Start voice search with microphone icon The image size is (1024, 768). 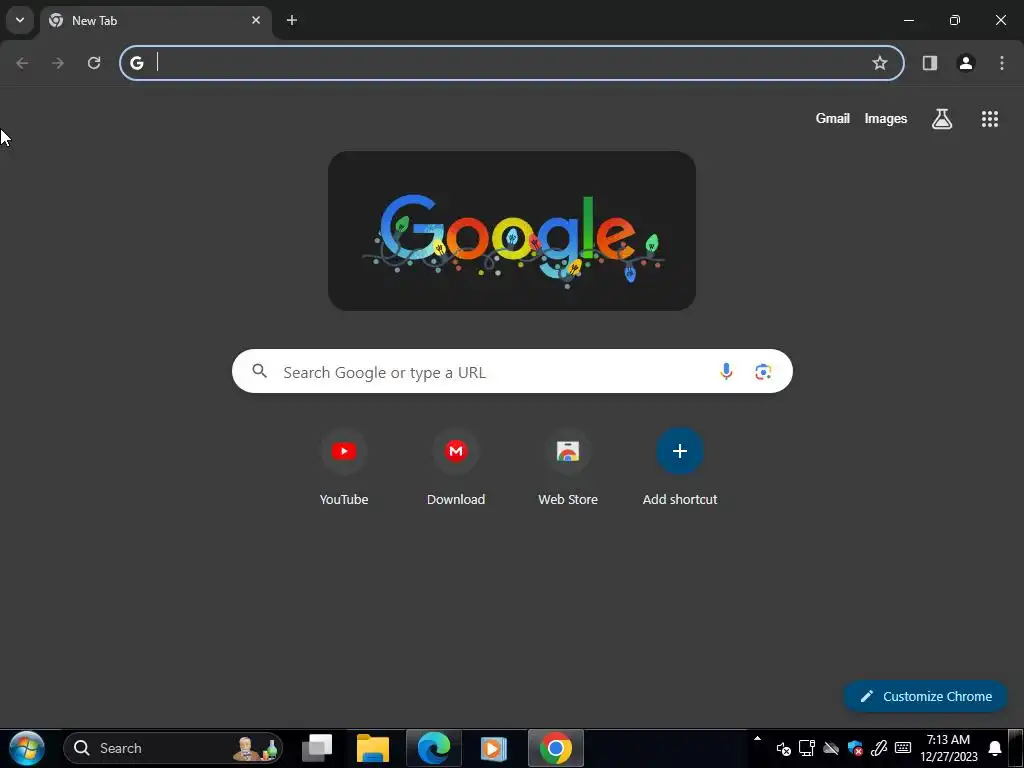[726, 372]
